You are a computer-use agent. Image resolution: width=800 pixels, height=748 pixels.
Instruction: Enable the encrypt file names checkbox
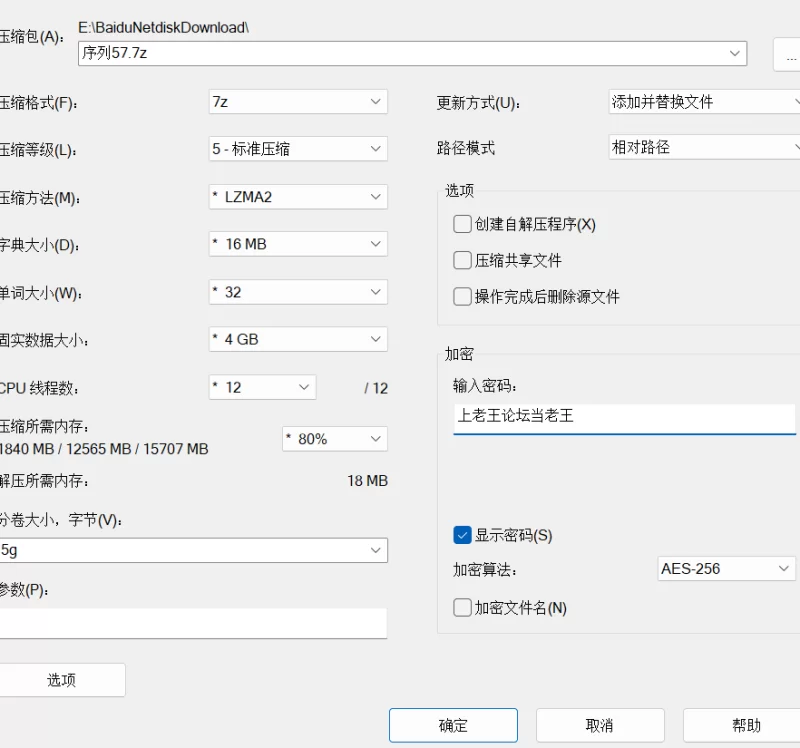point(462,608)
